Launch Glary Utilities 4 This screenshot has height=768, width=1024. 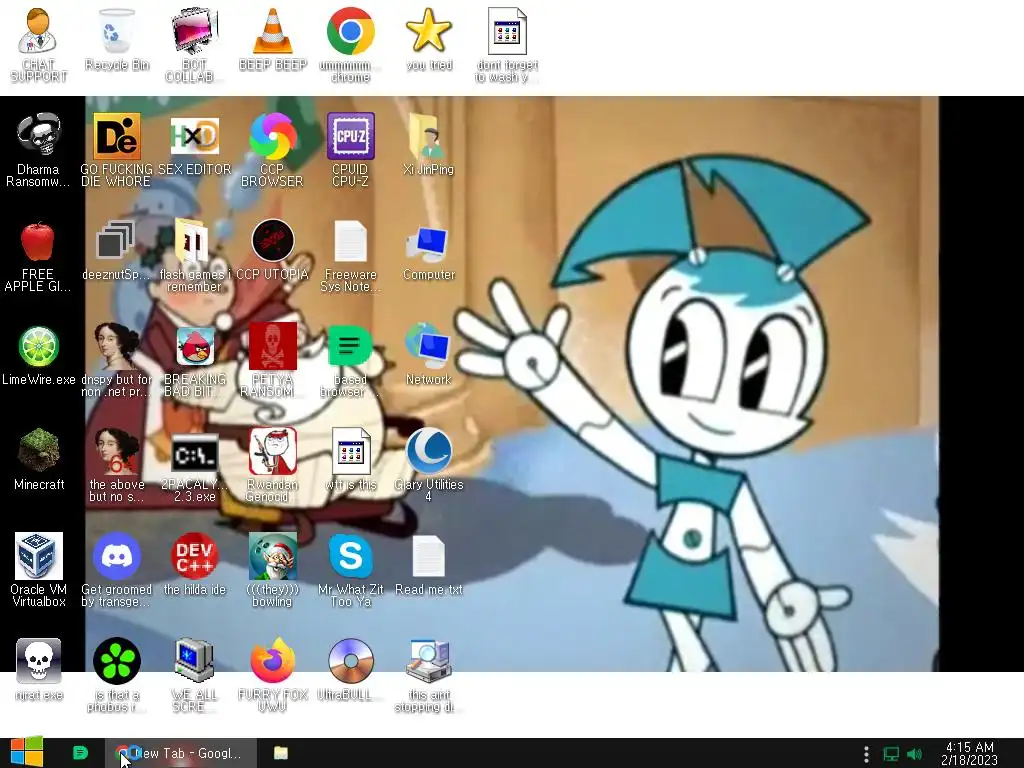point(428,466)
